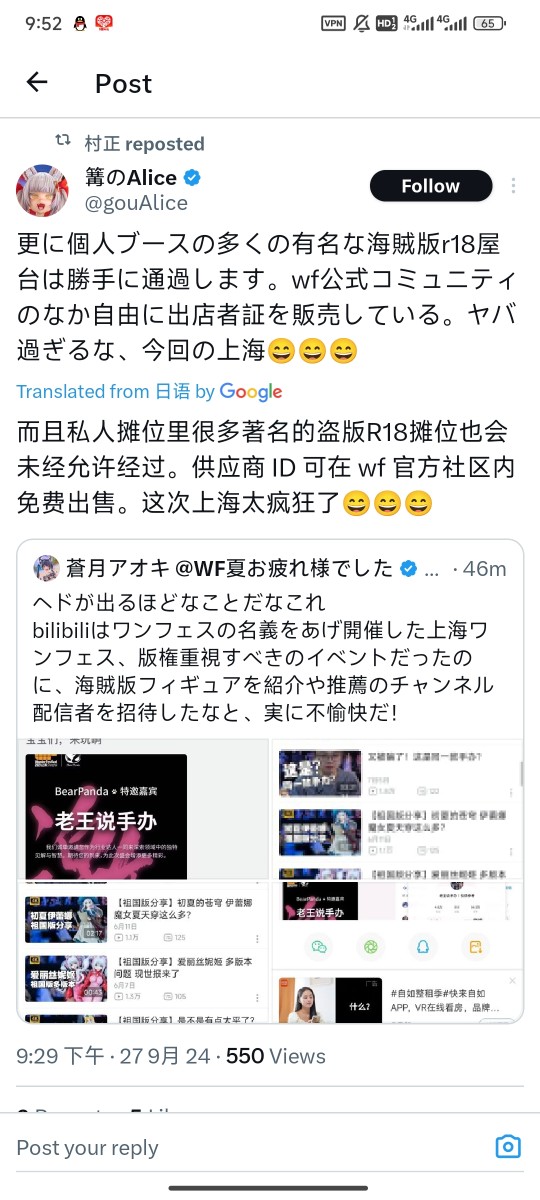Open the camera icon in reply bar
The image size is (540, 1200).
508,1146
